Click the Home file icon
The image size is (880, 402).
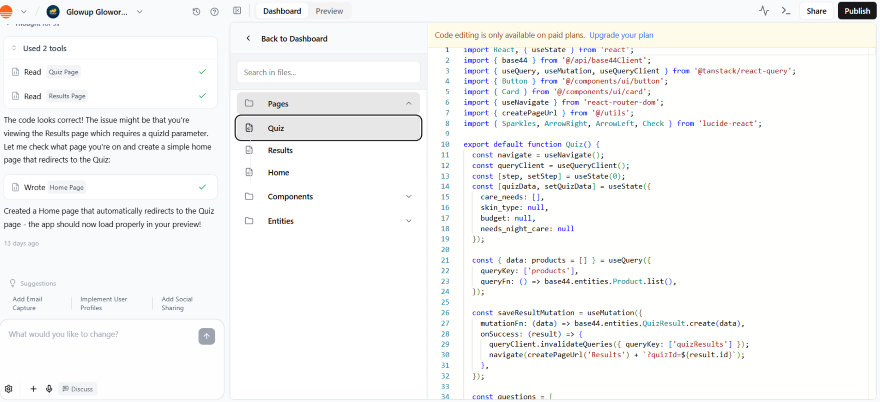tap(249, 172)
